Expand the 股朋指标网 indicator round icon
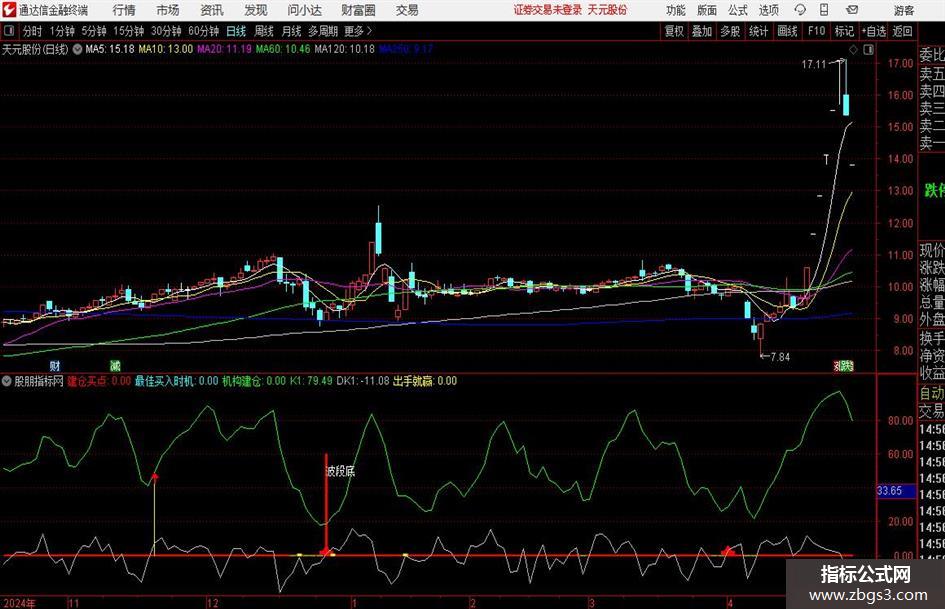This screenshot has width=945, height=609. pyautogui.click(x=7, y=381)
